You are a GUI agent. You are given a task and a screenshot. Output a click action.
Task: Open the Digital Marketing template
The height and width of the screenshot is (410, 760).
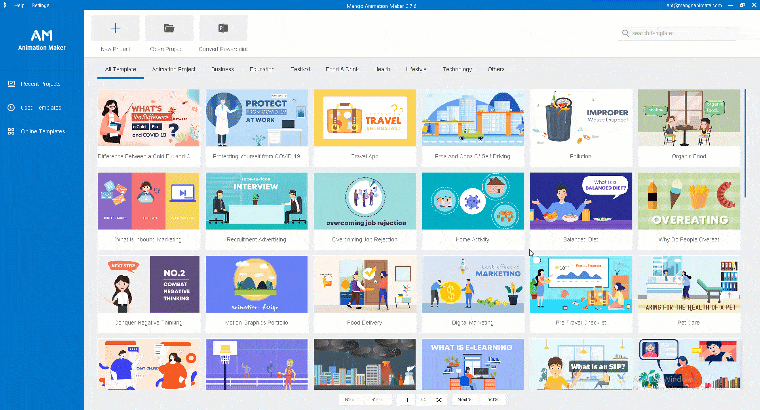[x=472, y=285]
